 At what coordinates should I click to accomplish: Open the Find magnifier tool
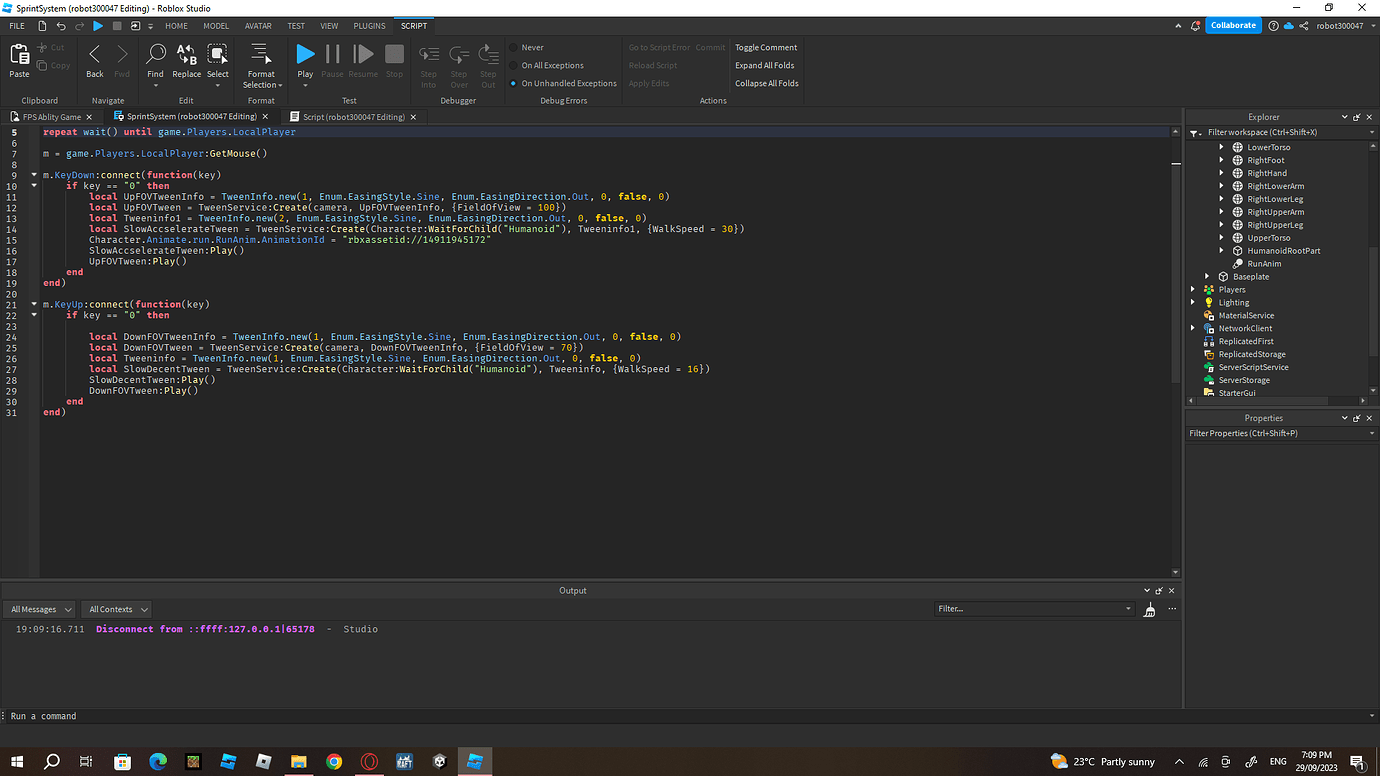point(156,55)
